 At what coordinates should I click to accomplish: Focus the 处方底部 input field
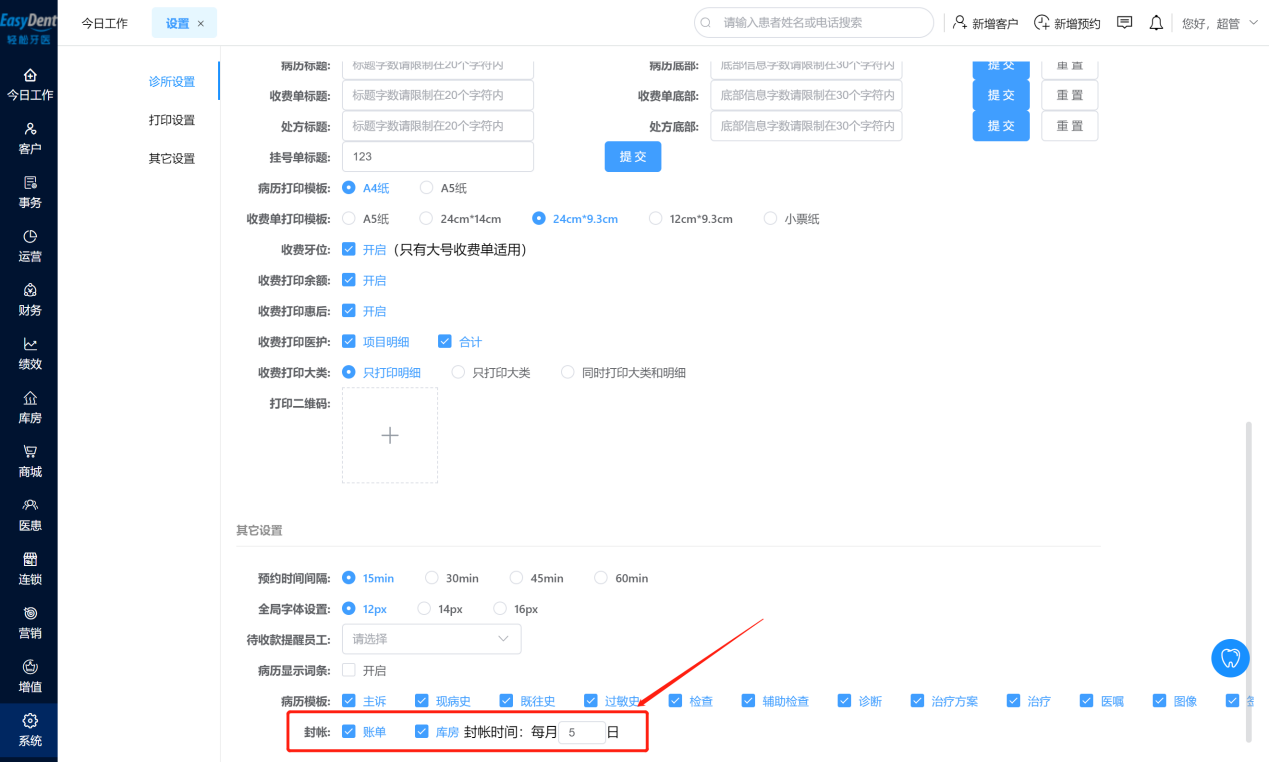pyautogui.click(x=806, y=126)
